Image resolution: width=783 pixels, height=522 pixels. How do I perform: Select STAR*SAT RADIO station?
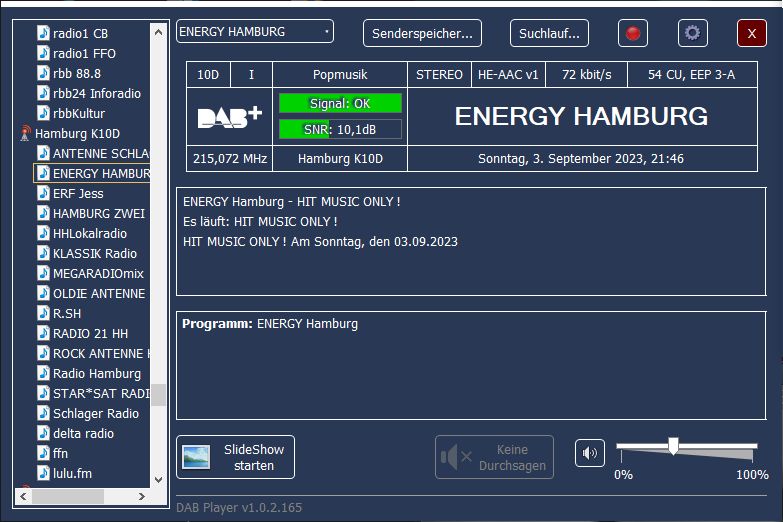pyautogui.click(x=101, y=393)
